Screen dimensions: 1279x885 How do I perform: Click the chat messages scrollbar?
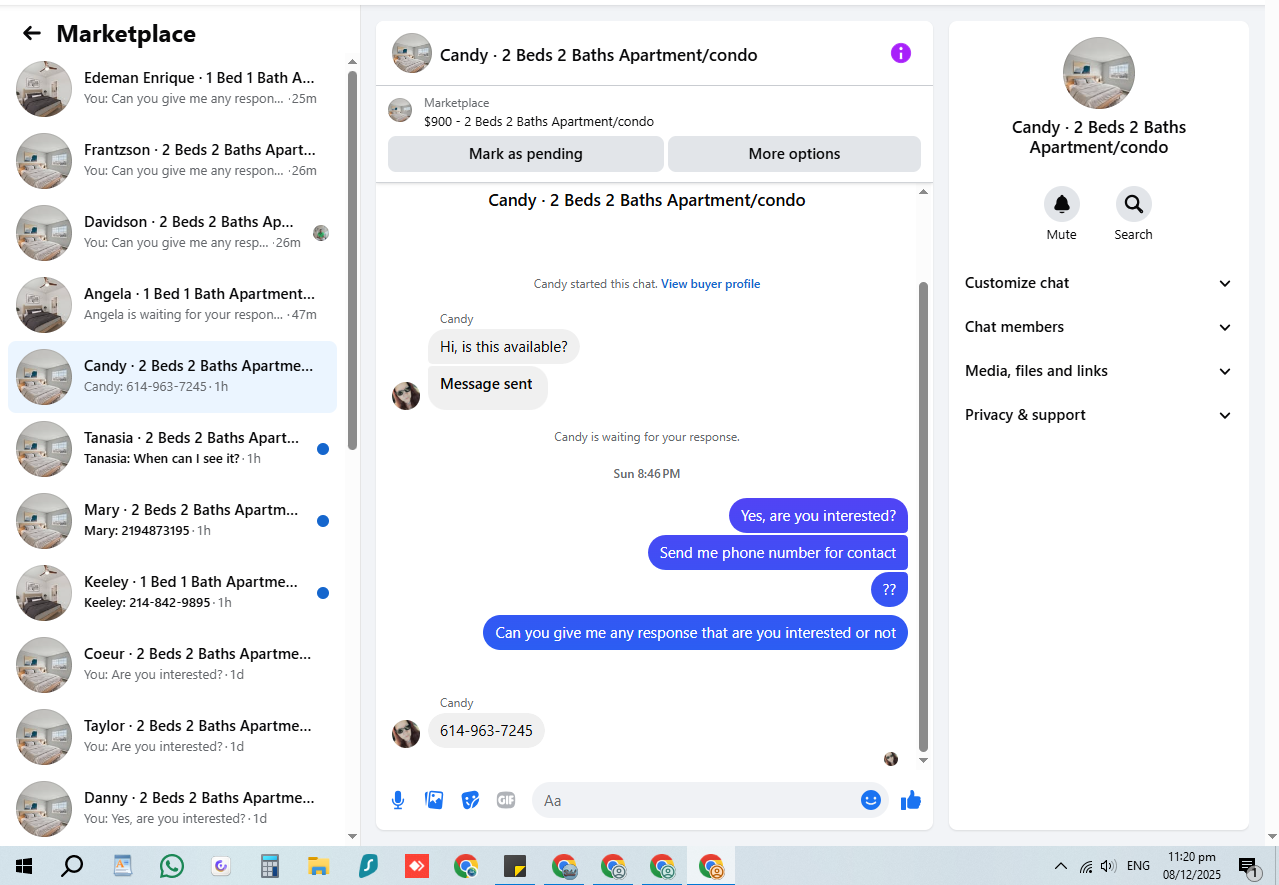923,516
